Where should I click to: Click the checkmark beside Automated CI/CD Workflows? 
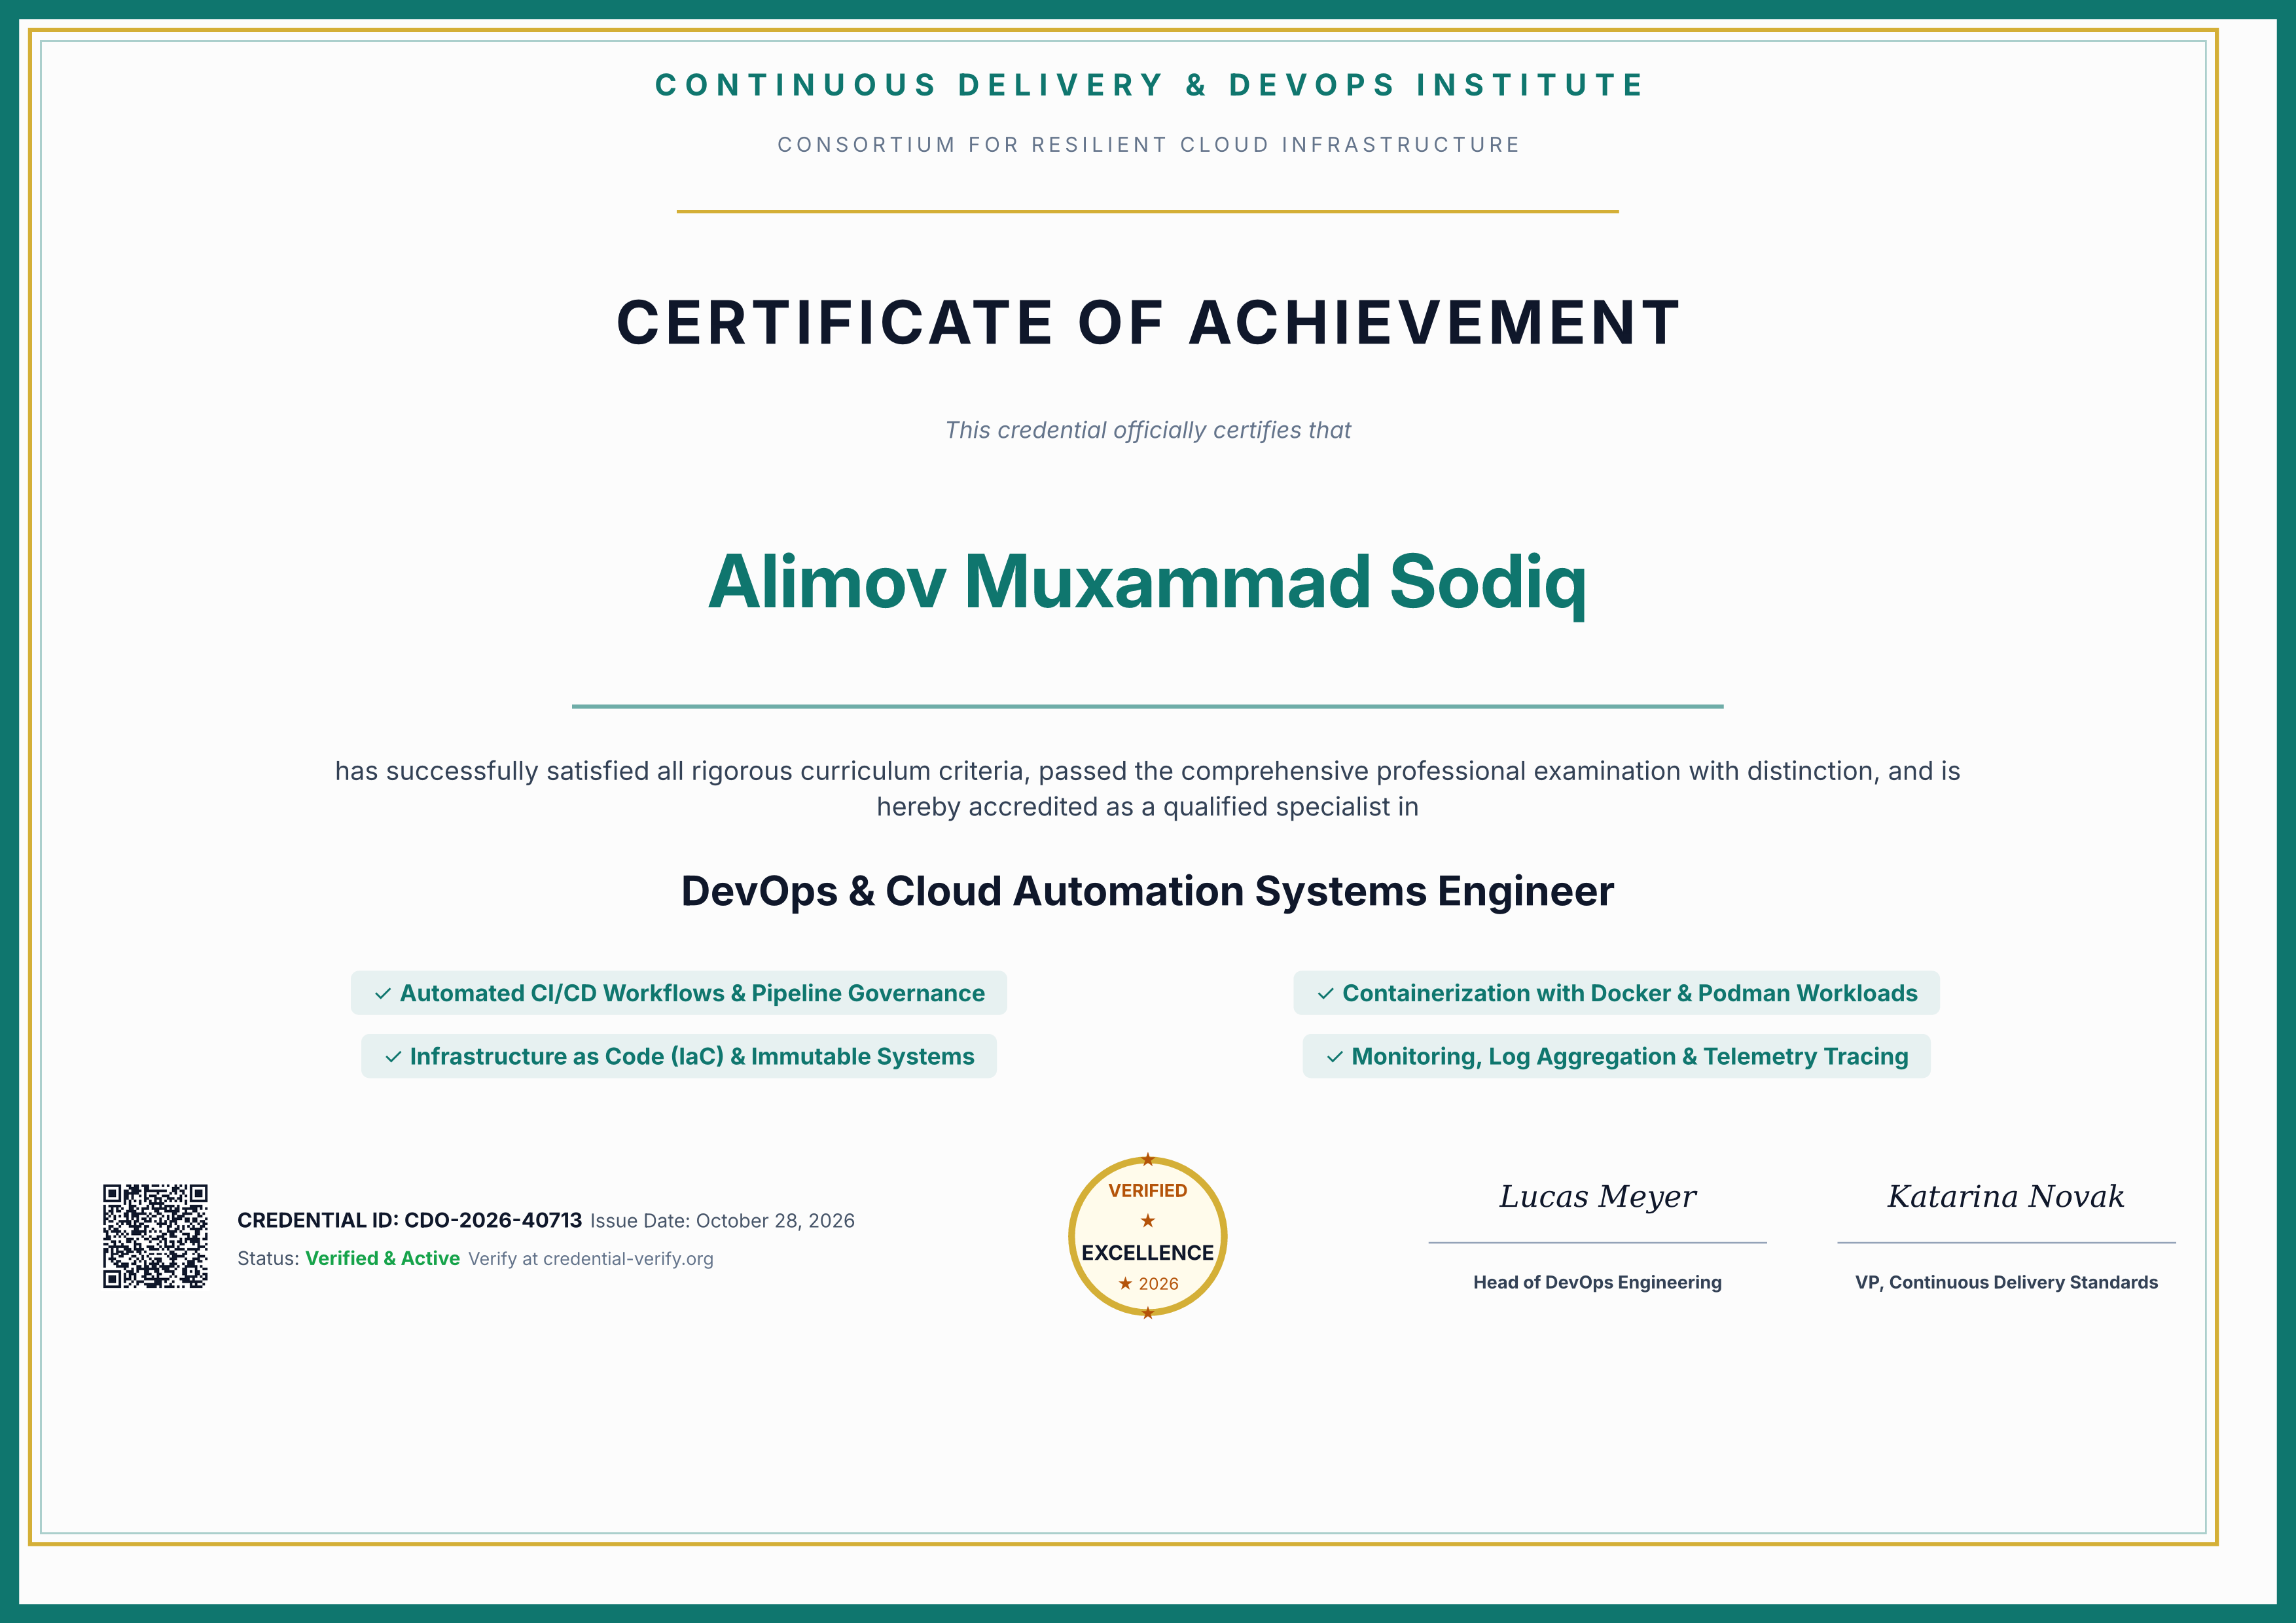point(382,993)
